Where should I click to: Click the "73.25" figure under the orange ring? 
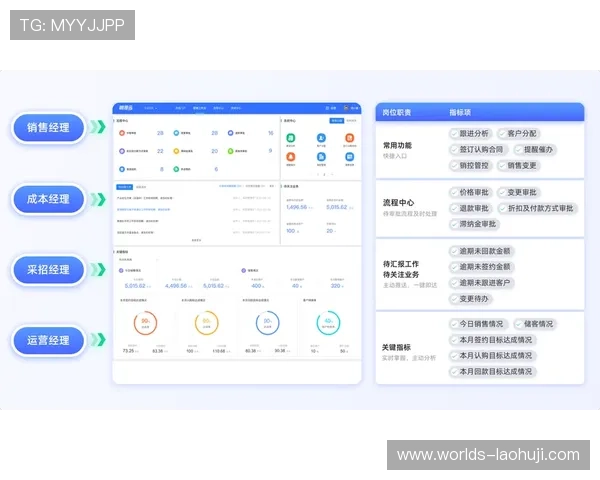[x=128, y=351]
